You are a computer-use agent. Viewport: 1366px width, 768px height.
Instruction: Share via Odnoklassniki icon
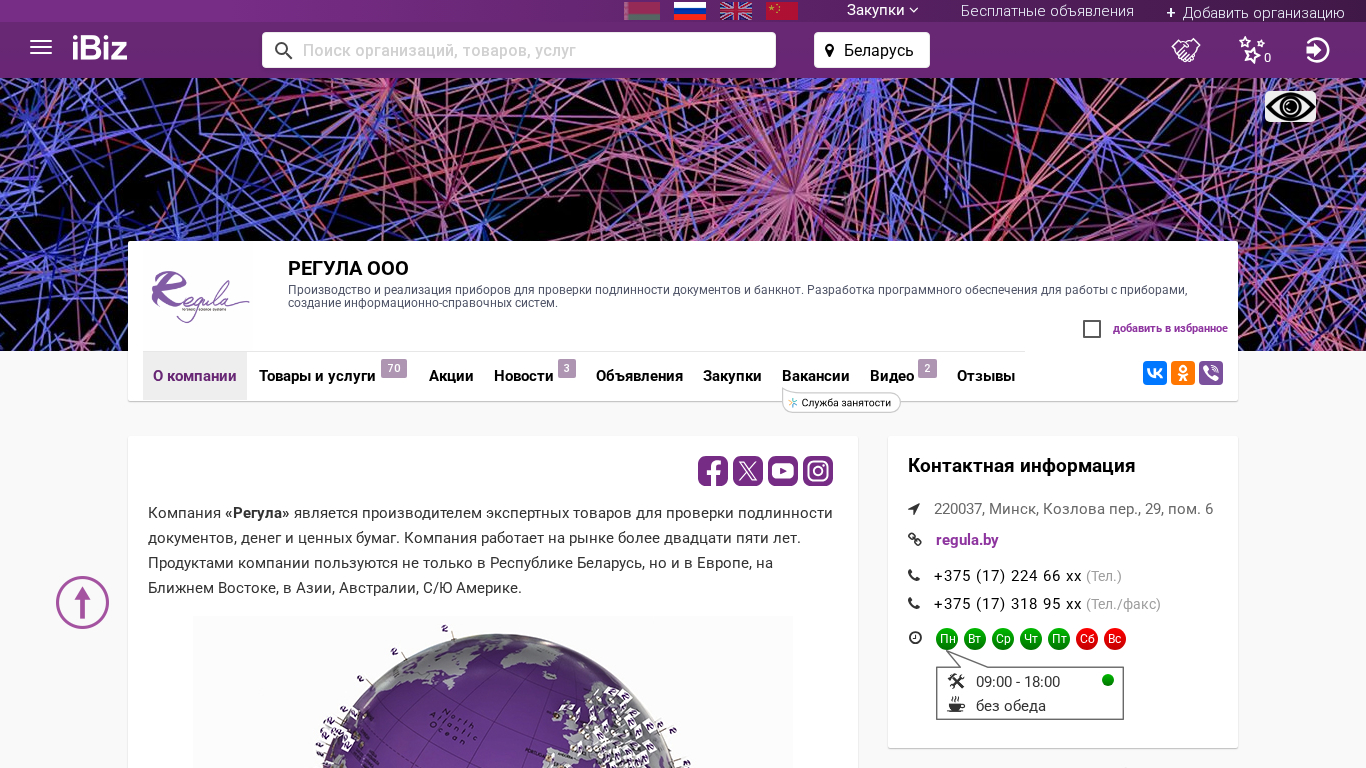click(1183, 373)
